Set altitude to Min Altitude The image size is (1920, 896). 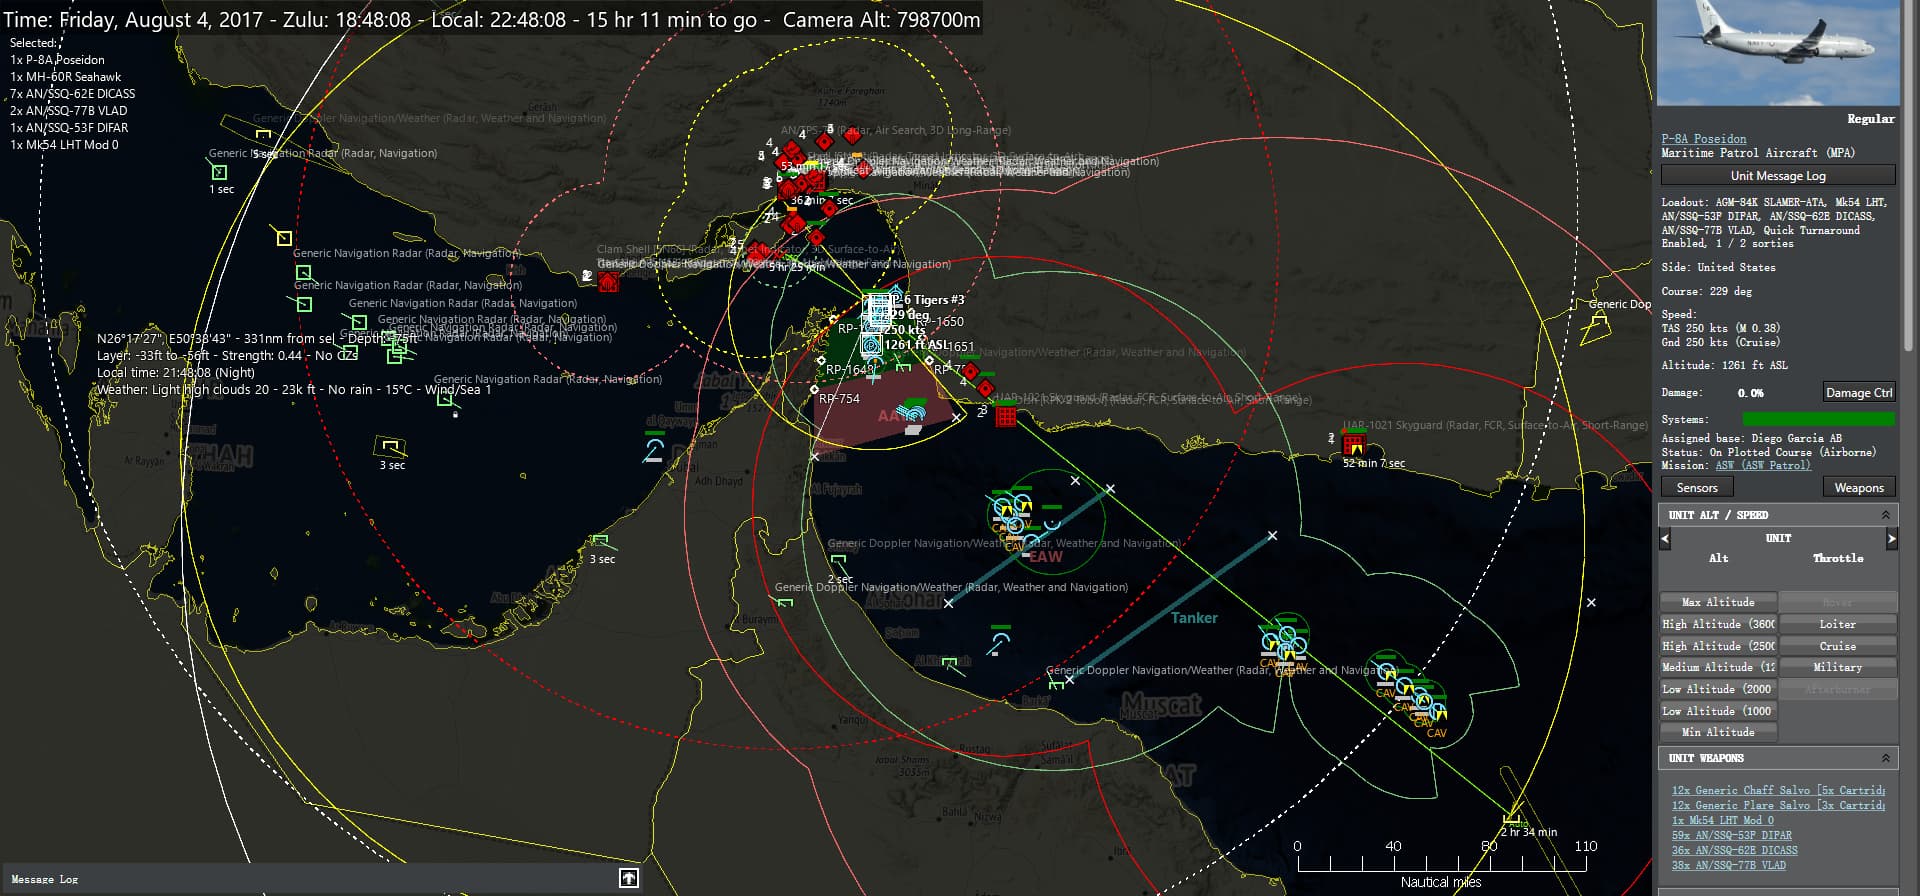click(1718, 732)
